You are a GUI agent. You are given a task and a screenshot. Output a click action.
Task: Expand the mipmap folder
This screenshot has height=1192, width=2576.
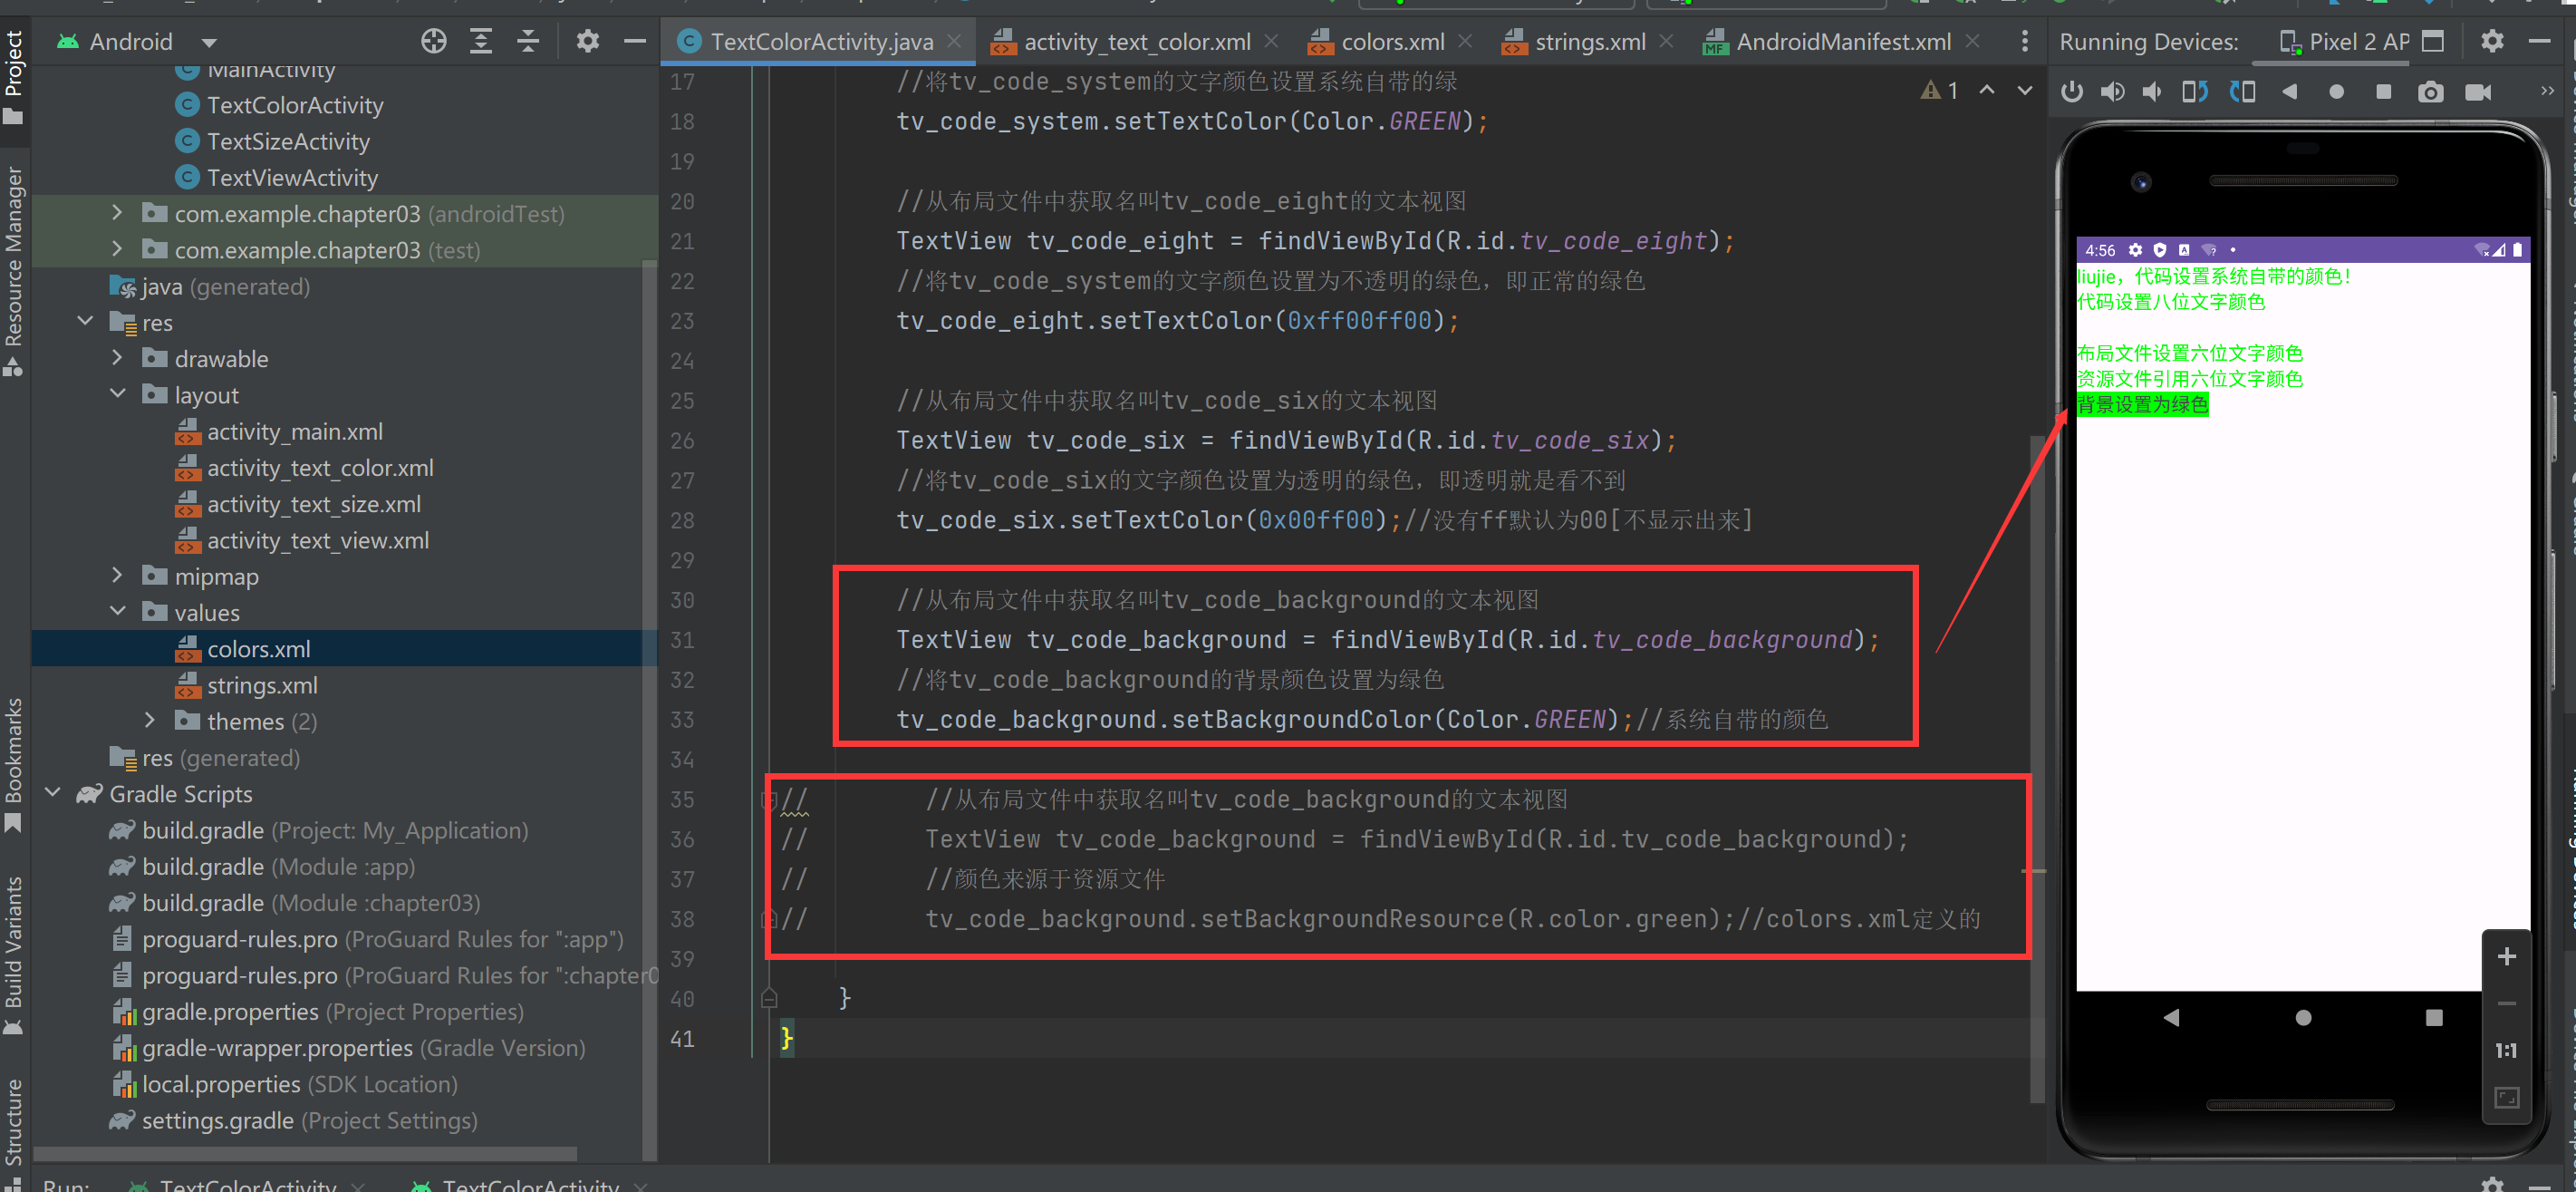point(117,575)
